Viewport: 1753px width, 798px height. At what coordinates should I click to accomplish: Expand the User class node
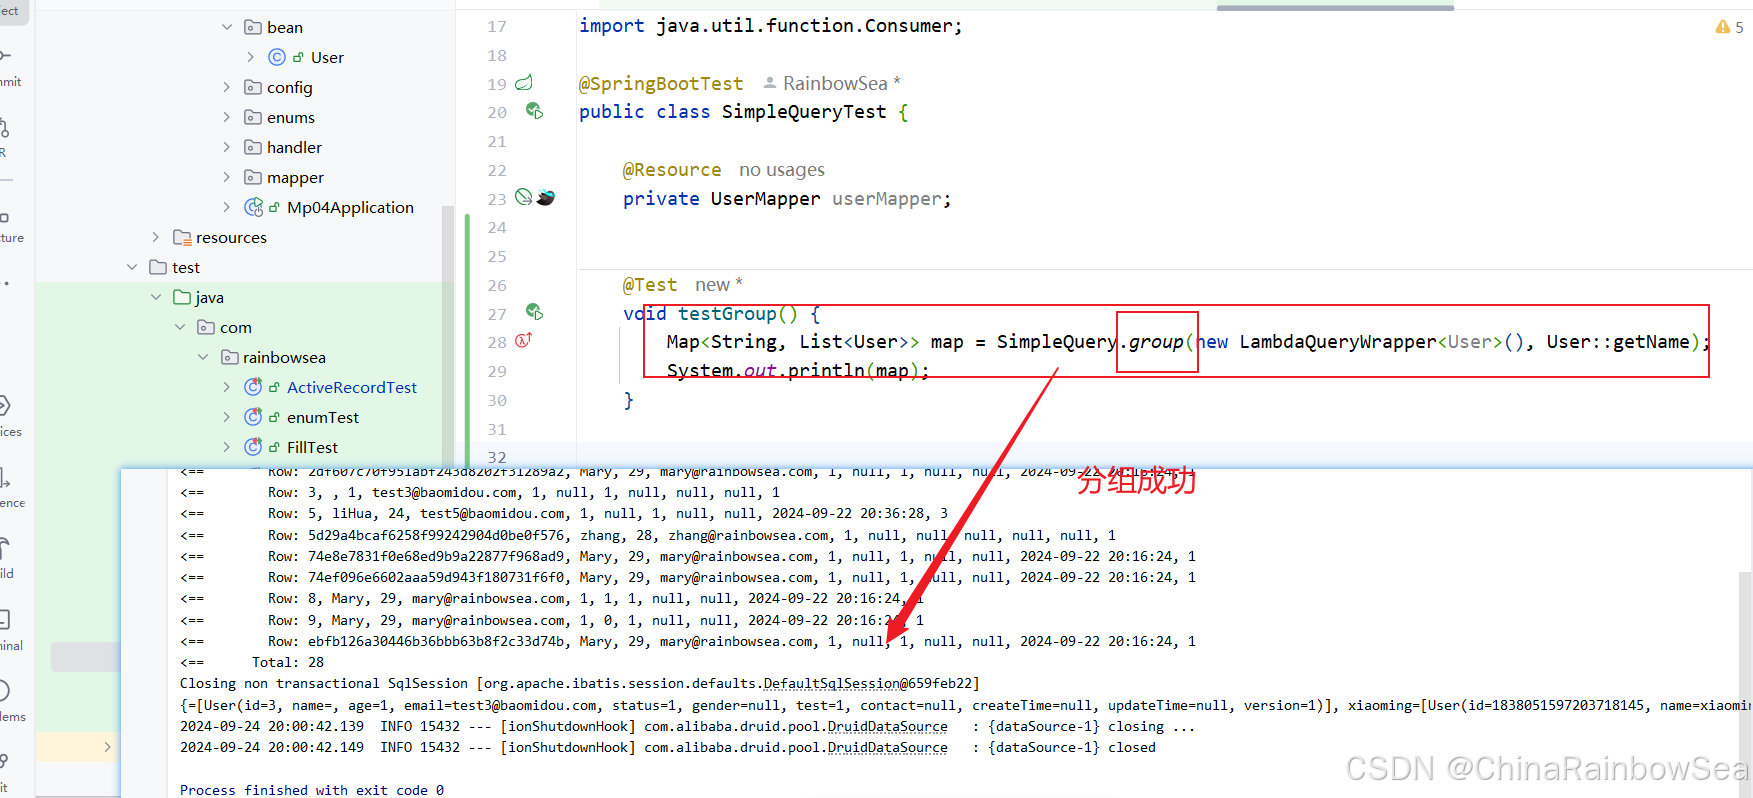(251, 57)
